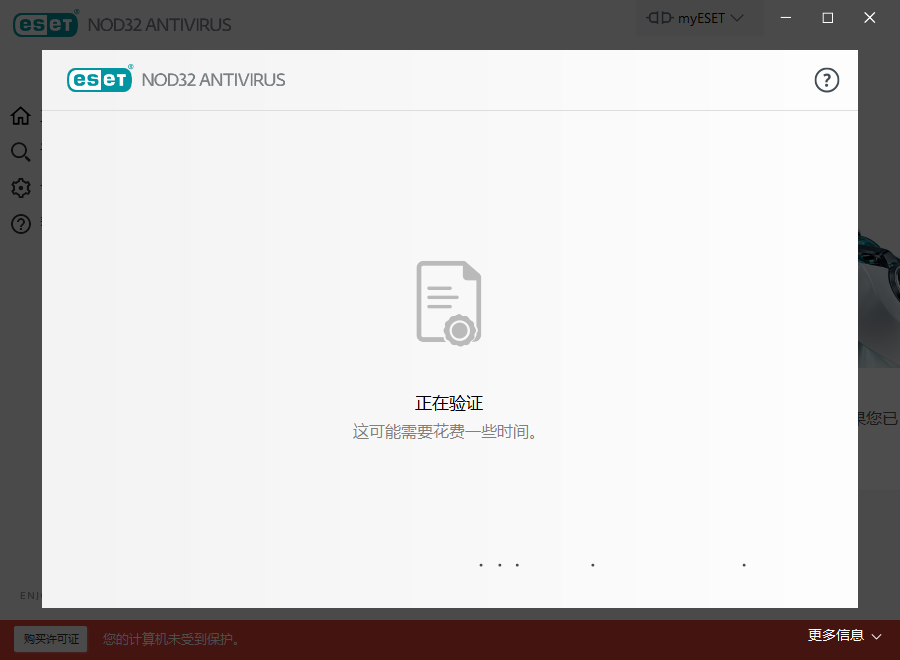900x660 pixels.
Task: Open the dialog help question mark icon
Action: pyautogui.click(x=827, y=80)
